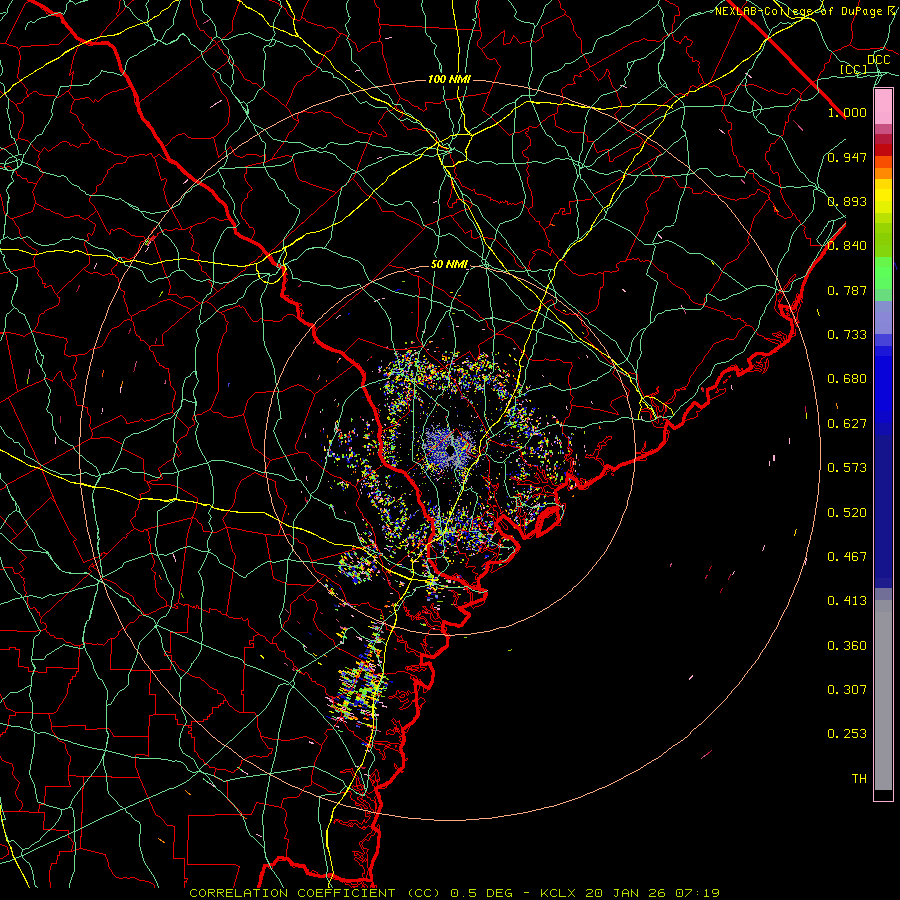Click the 0.733 scale value
Image resolution: width=900 pixels, height=900 pixels.
[x=847, y=335]
